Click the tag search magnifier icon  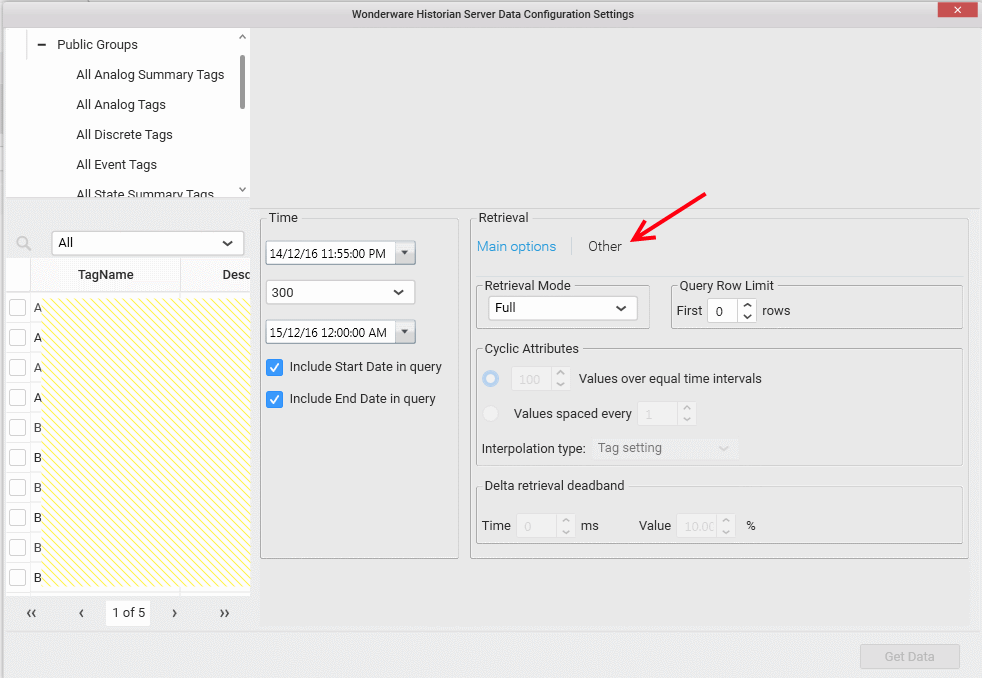(24, 243)
